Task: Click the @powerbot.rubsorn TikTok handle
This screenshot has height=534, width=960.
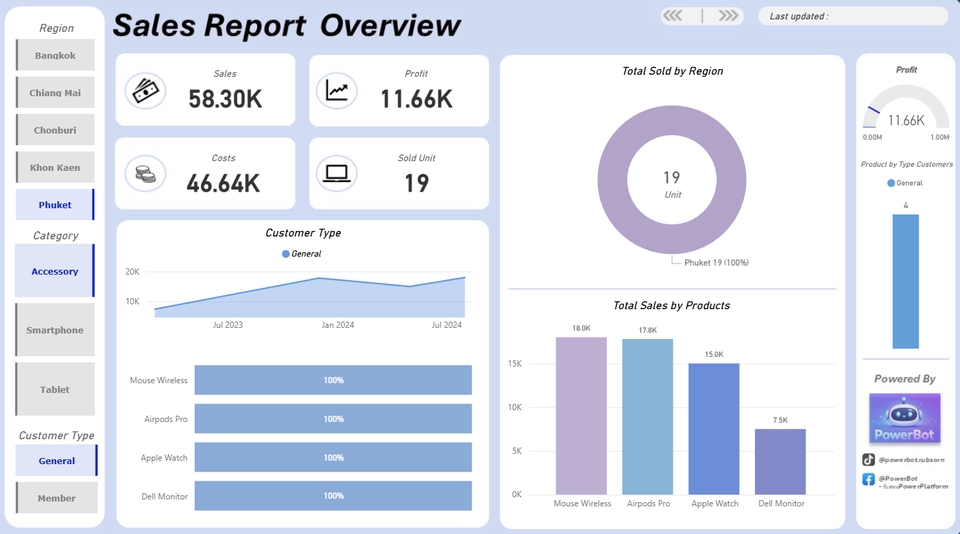Action: pos(911,460)
